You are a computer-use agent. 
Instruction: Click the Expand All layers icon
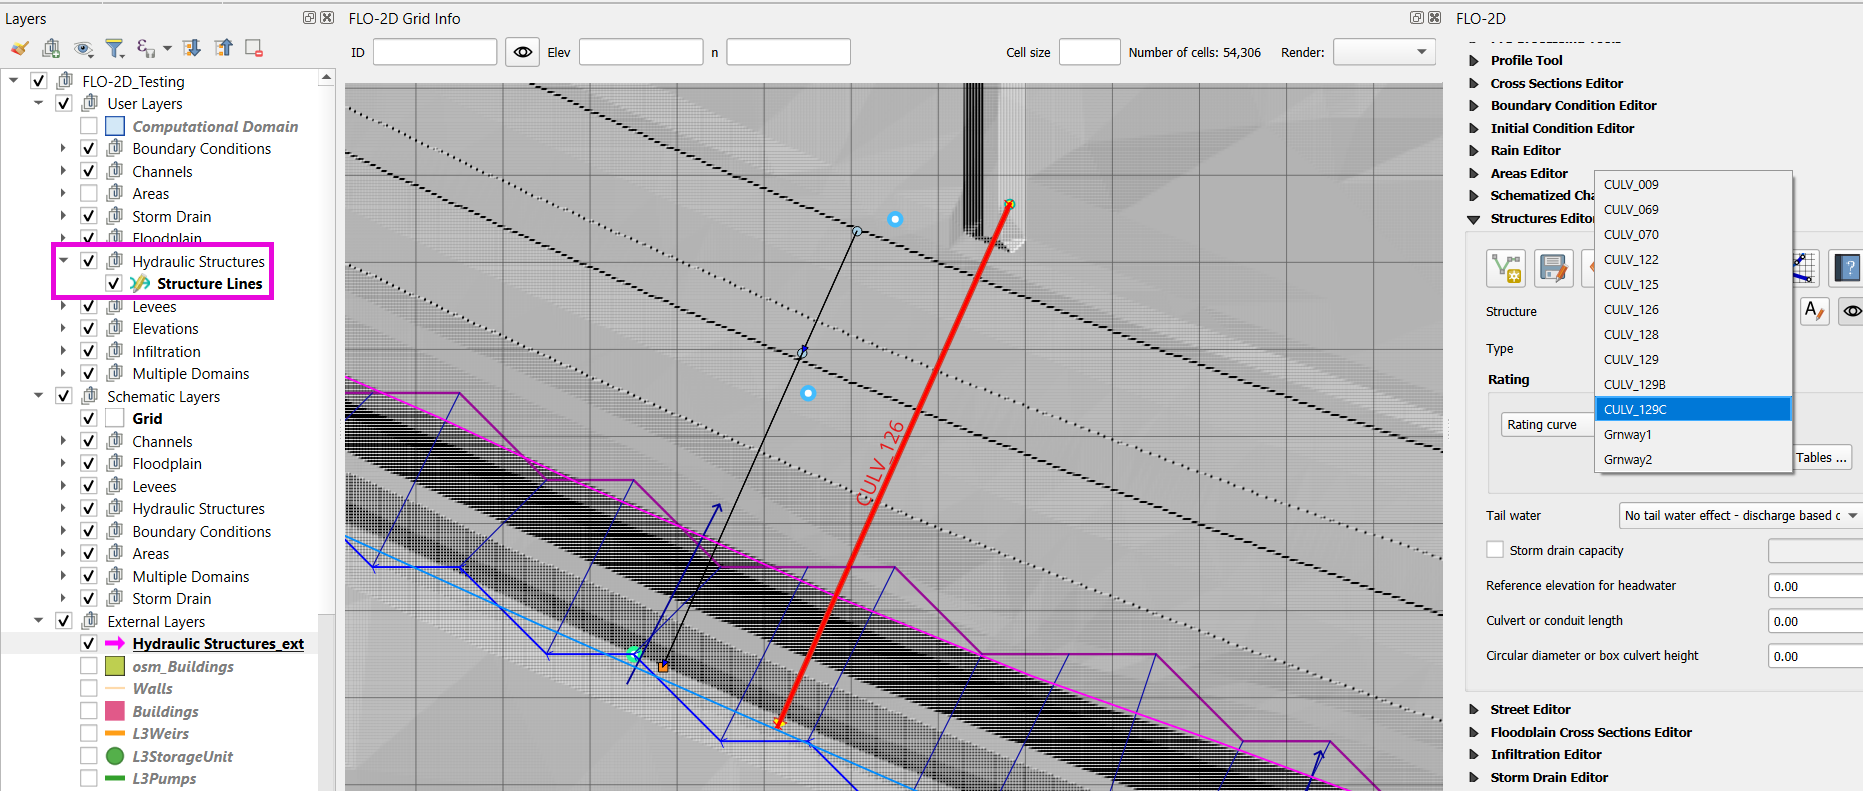point(192,48)
